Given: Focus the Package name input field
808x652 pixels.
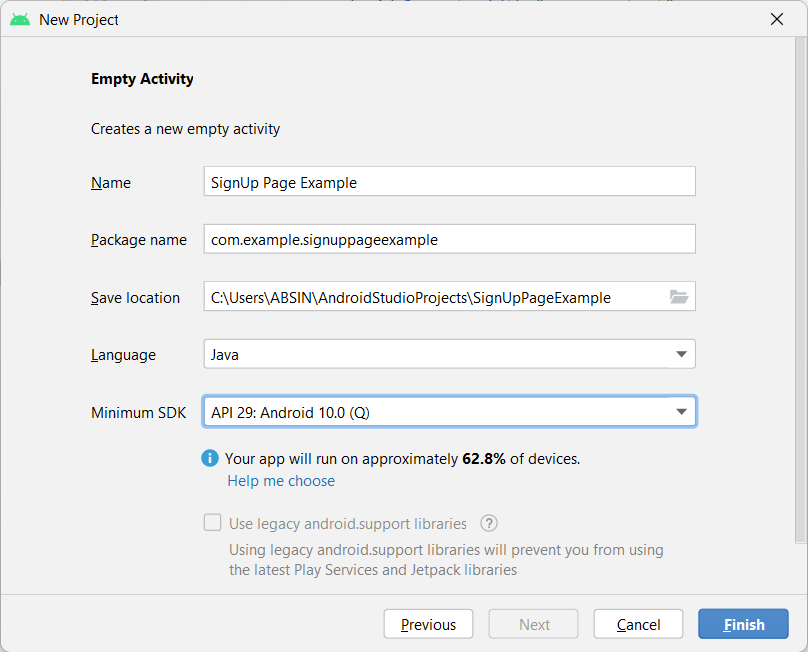Looking at the screenshot, I should [449, 240].
